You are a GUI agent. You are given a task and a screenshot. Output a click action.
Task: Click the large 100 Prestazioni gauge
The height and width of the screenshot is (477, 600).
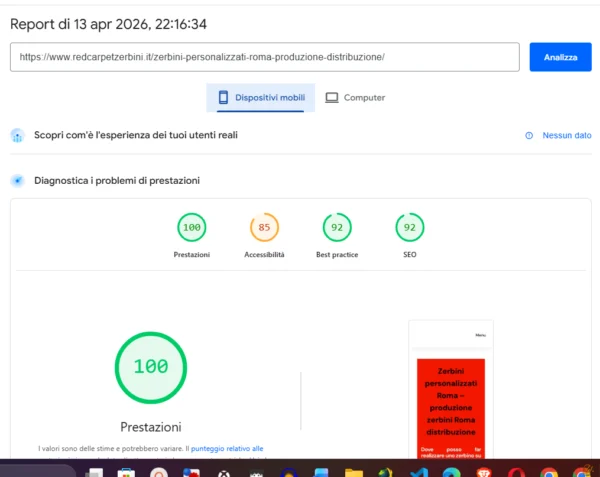click(151, 367)
